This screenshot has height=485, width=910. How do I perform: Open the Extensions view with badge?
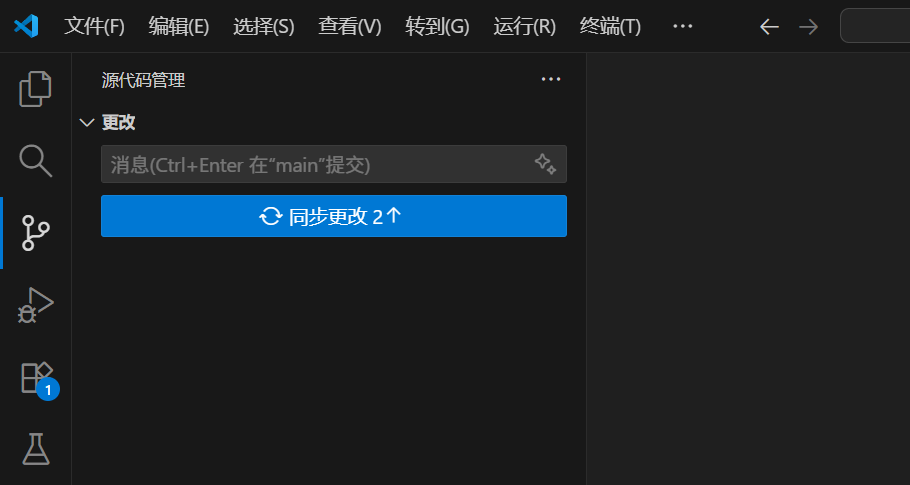click(x=38, y=379)
